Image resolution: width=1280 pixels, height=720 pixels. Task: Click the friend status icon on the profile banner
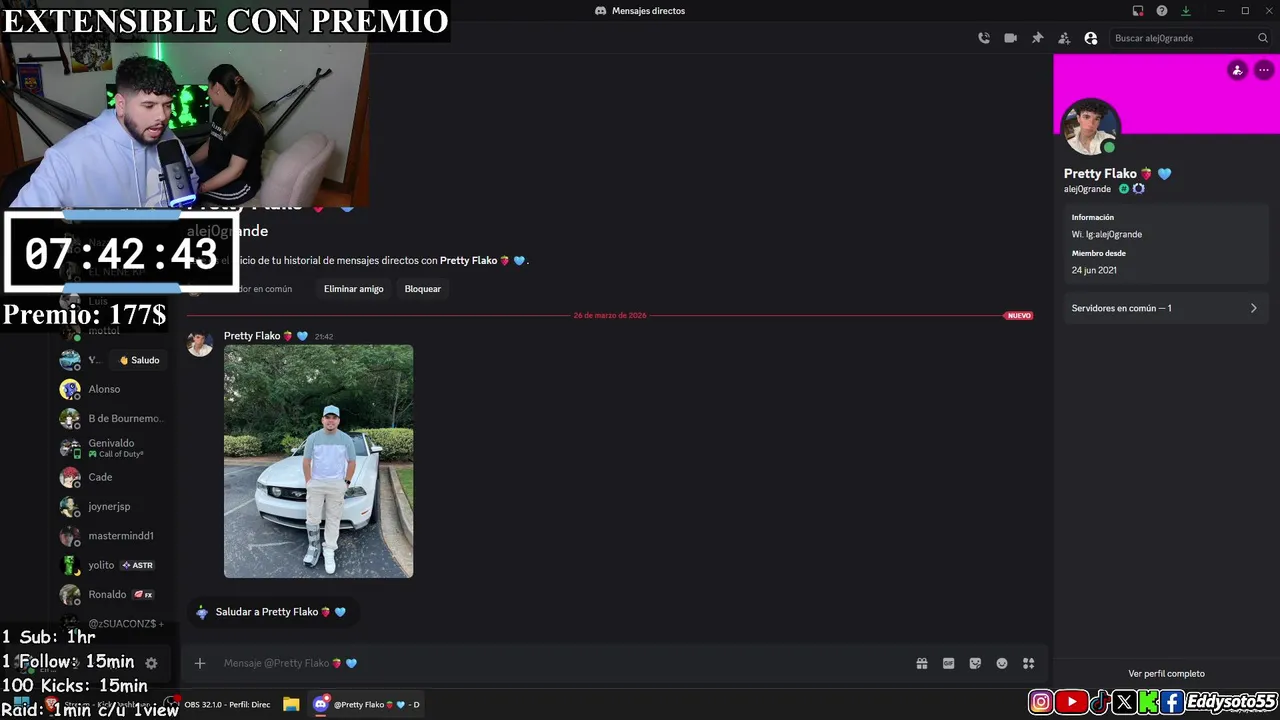[x=1237, y=70]
